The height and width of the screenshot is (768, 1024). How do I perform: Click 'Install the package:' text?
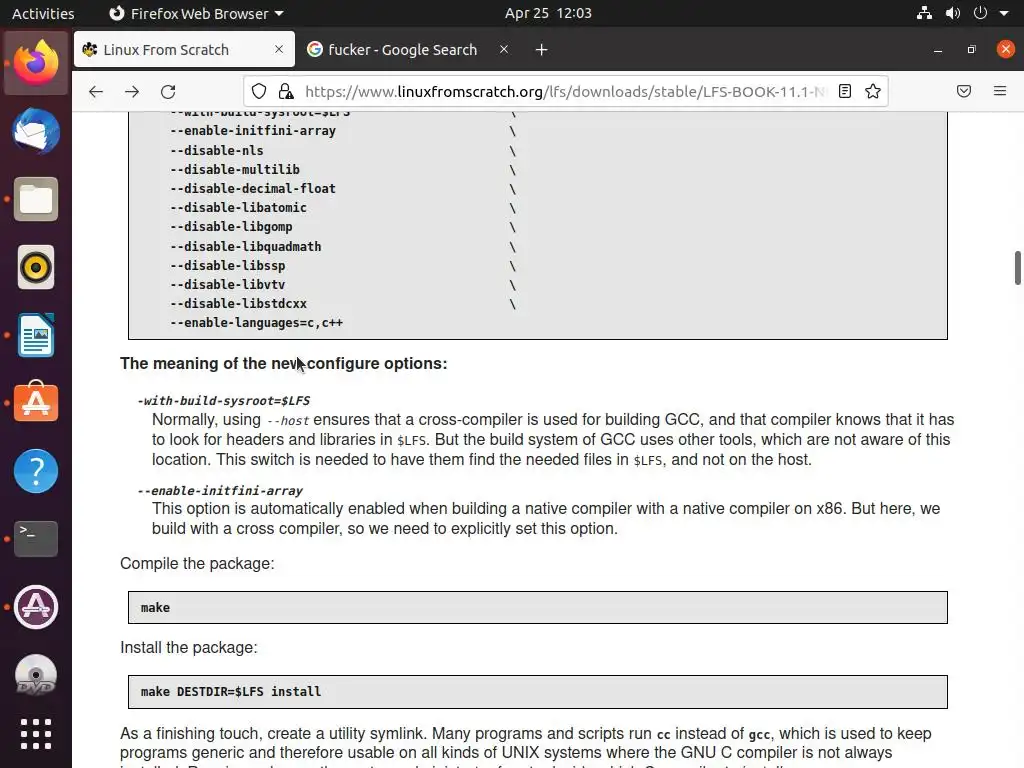189,647
